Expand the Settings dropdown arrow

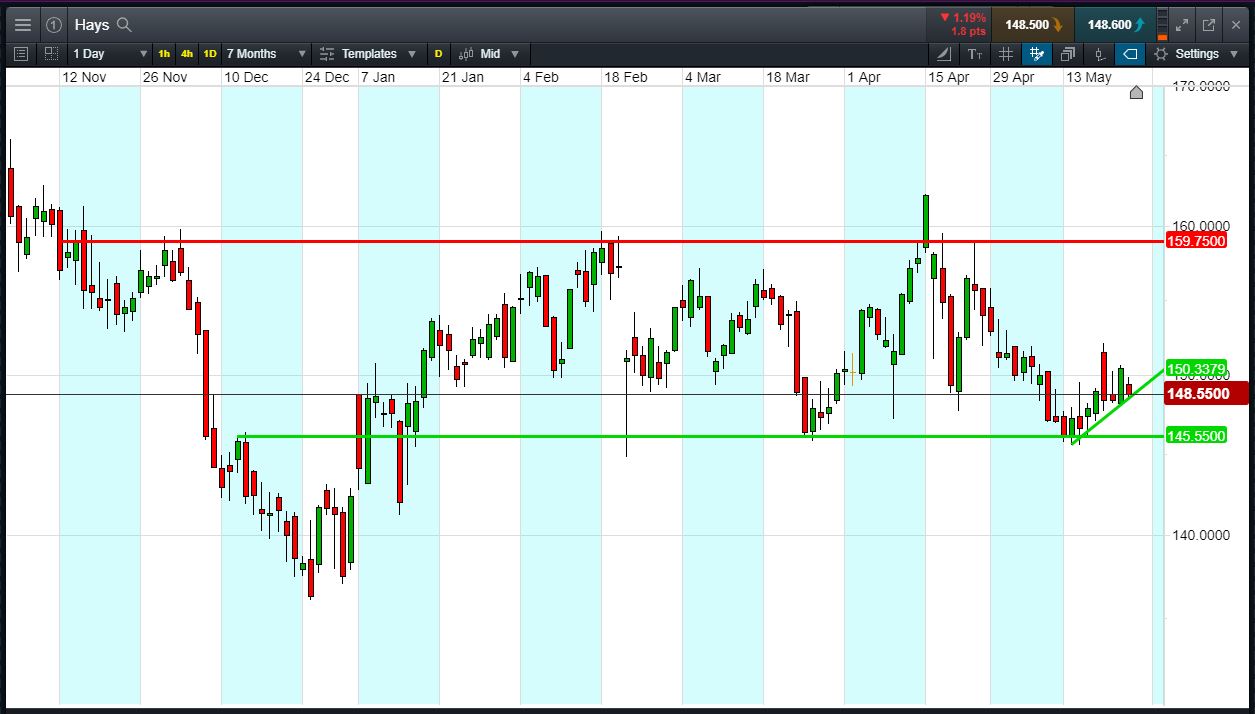pos(1233,54)
